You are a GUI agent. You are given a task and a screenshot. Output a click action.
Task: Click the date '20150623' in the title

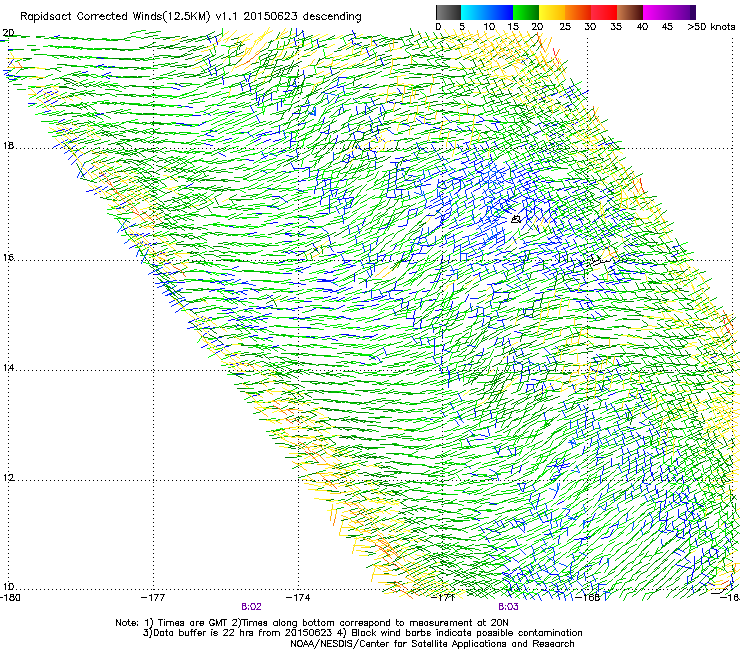(270, 17)
